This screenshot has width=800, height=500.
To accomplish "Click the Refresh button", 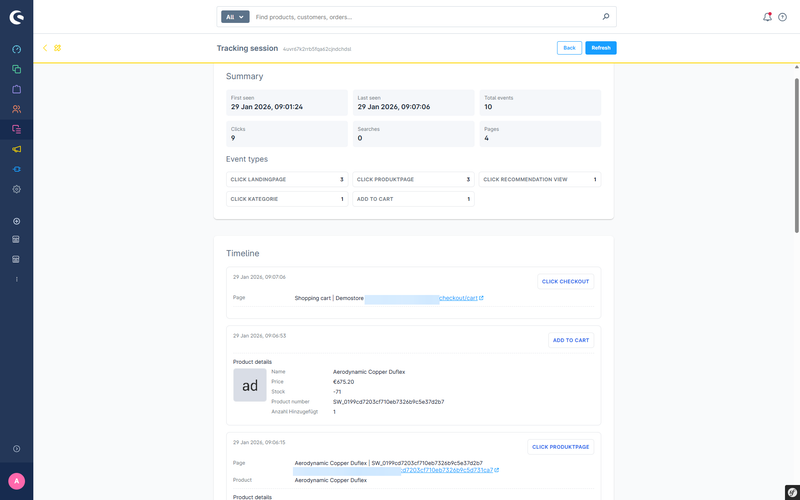I will 600,48.
